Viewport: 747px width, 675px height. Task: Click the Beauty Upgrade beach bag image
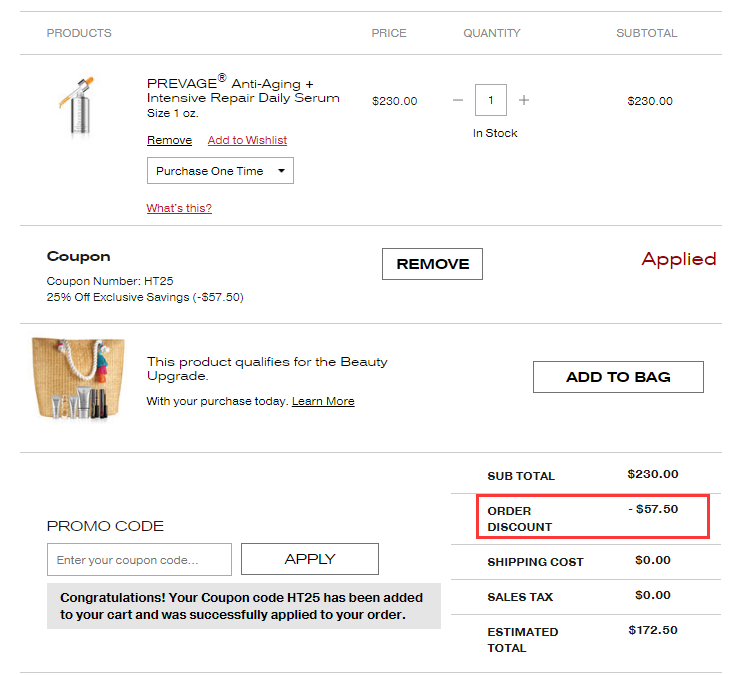pos(78,379)
